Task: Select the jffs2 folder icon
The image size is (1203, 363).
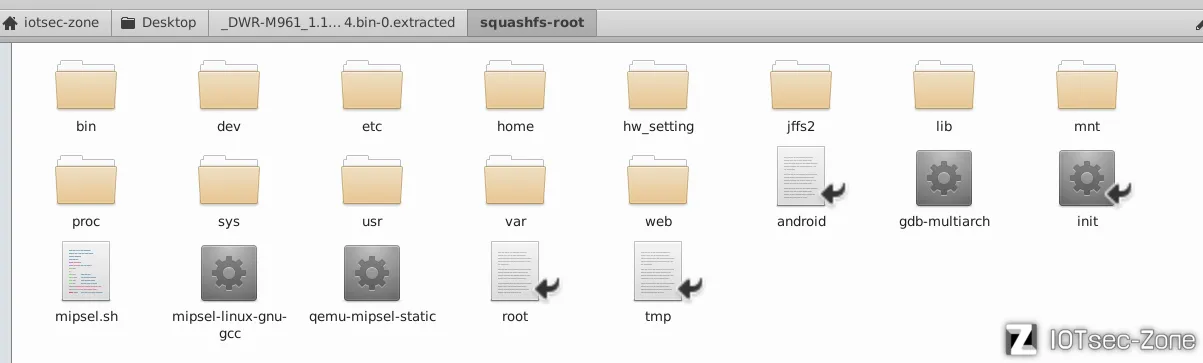Action: tap(801, 85)
